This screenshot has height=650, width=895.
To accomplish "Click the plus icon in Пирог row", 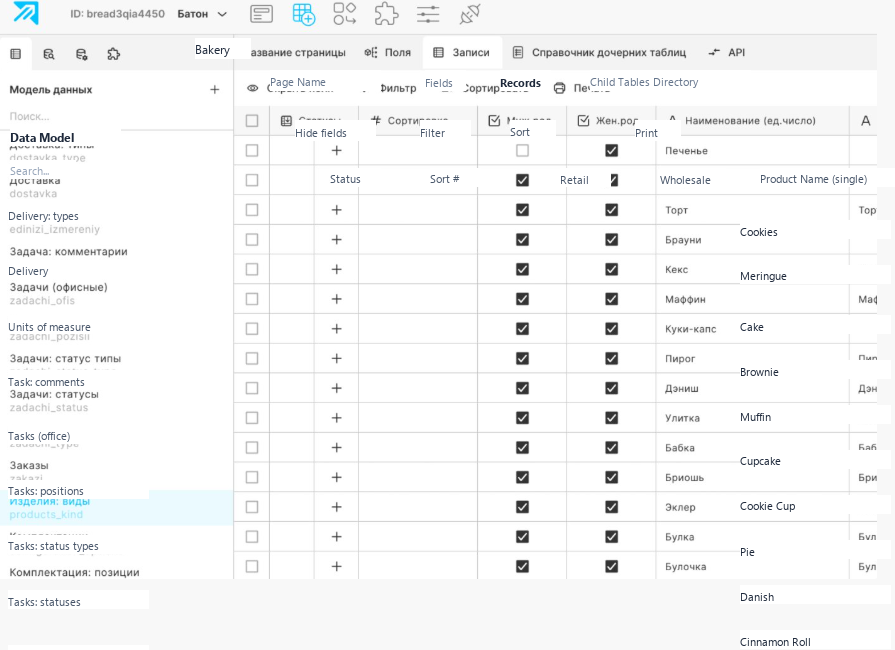I will click(x=337, y=358).
